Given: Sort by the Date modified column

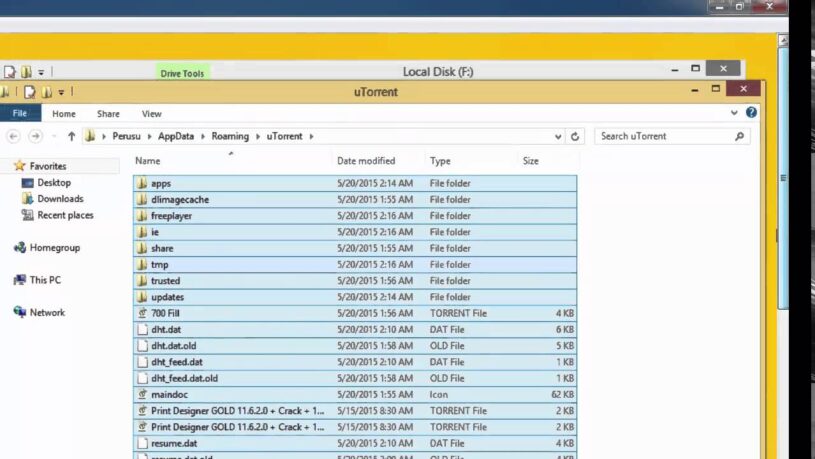Looking at the screenshot, I should click(x=366, y=161).
